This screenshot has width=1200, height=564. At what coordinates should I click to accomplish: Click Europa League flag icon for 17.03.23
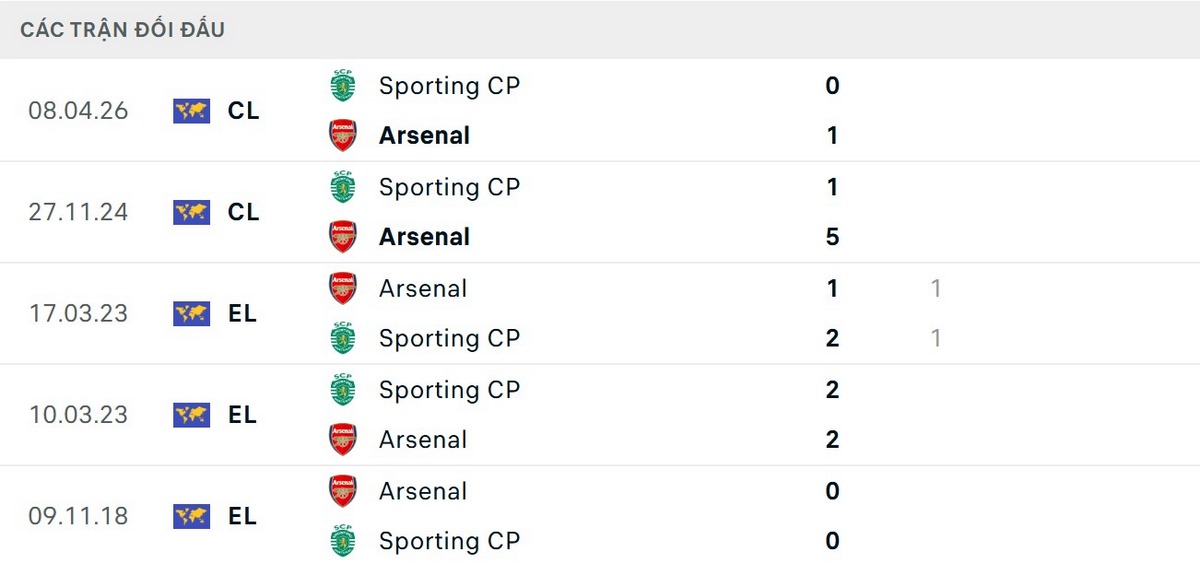(191, 313)
